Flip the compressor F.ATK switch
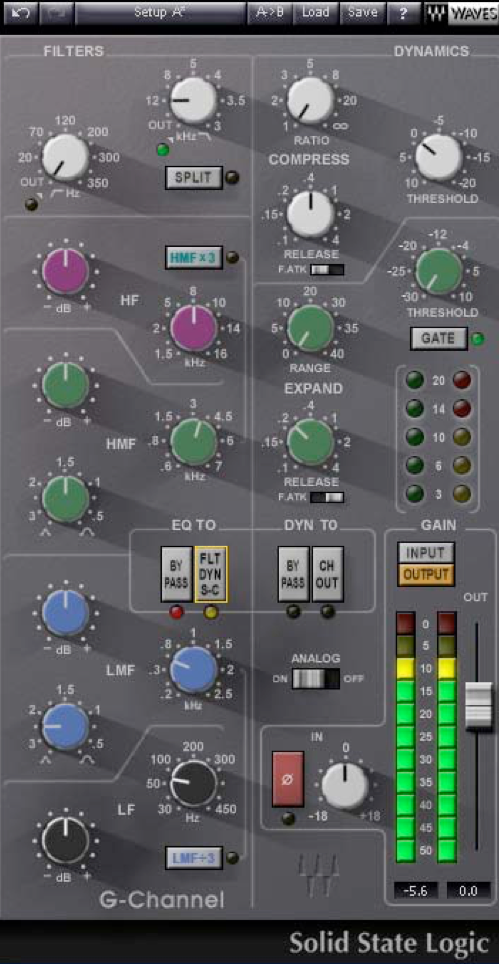This screenshot has height=964, width=499. 327,269
